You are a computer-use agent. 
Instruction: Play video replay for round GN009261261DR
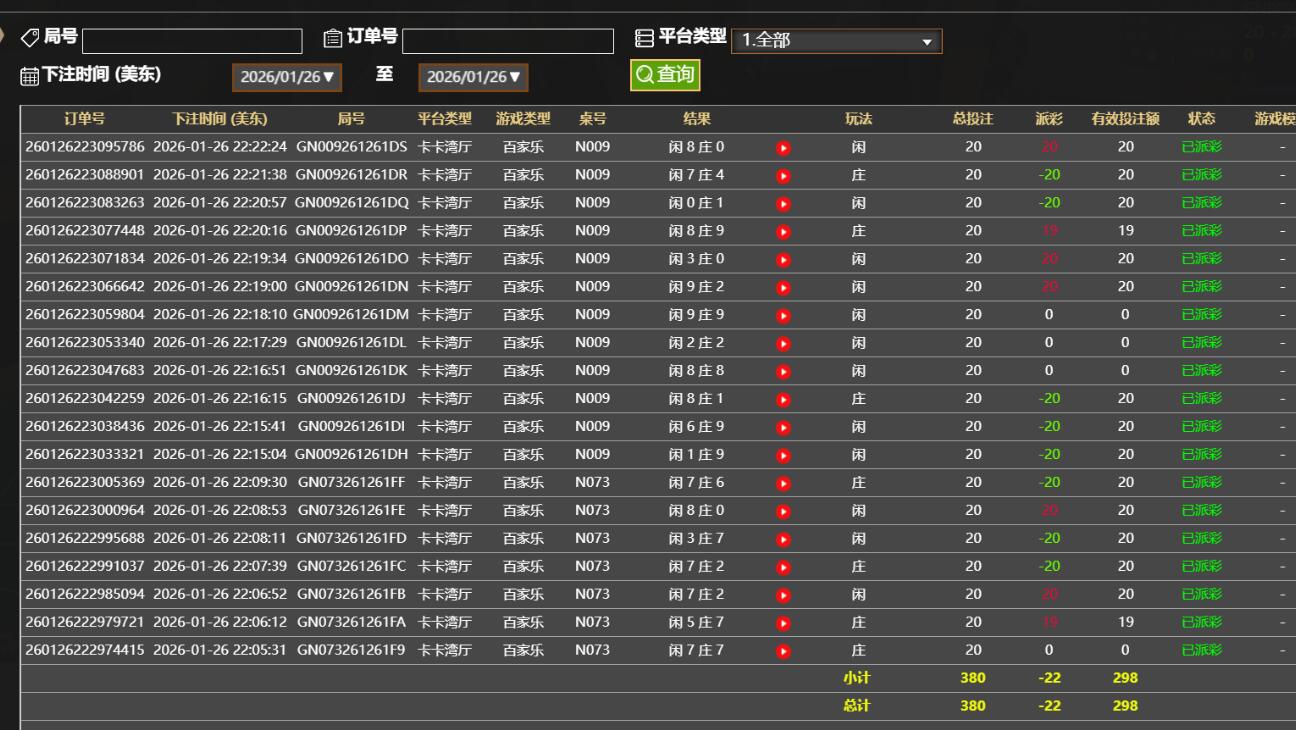pos(784,176)
